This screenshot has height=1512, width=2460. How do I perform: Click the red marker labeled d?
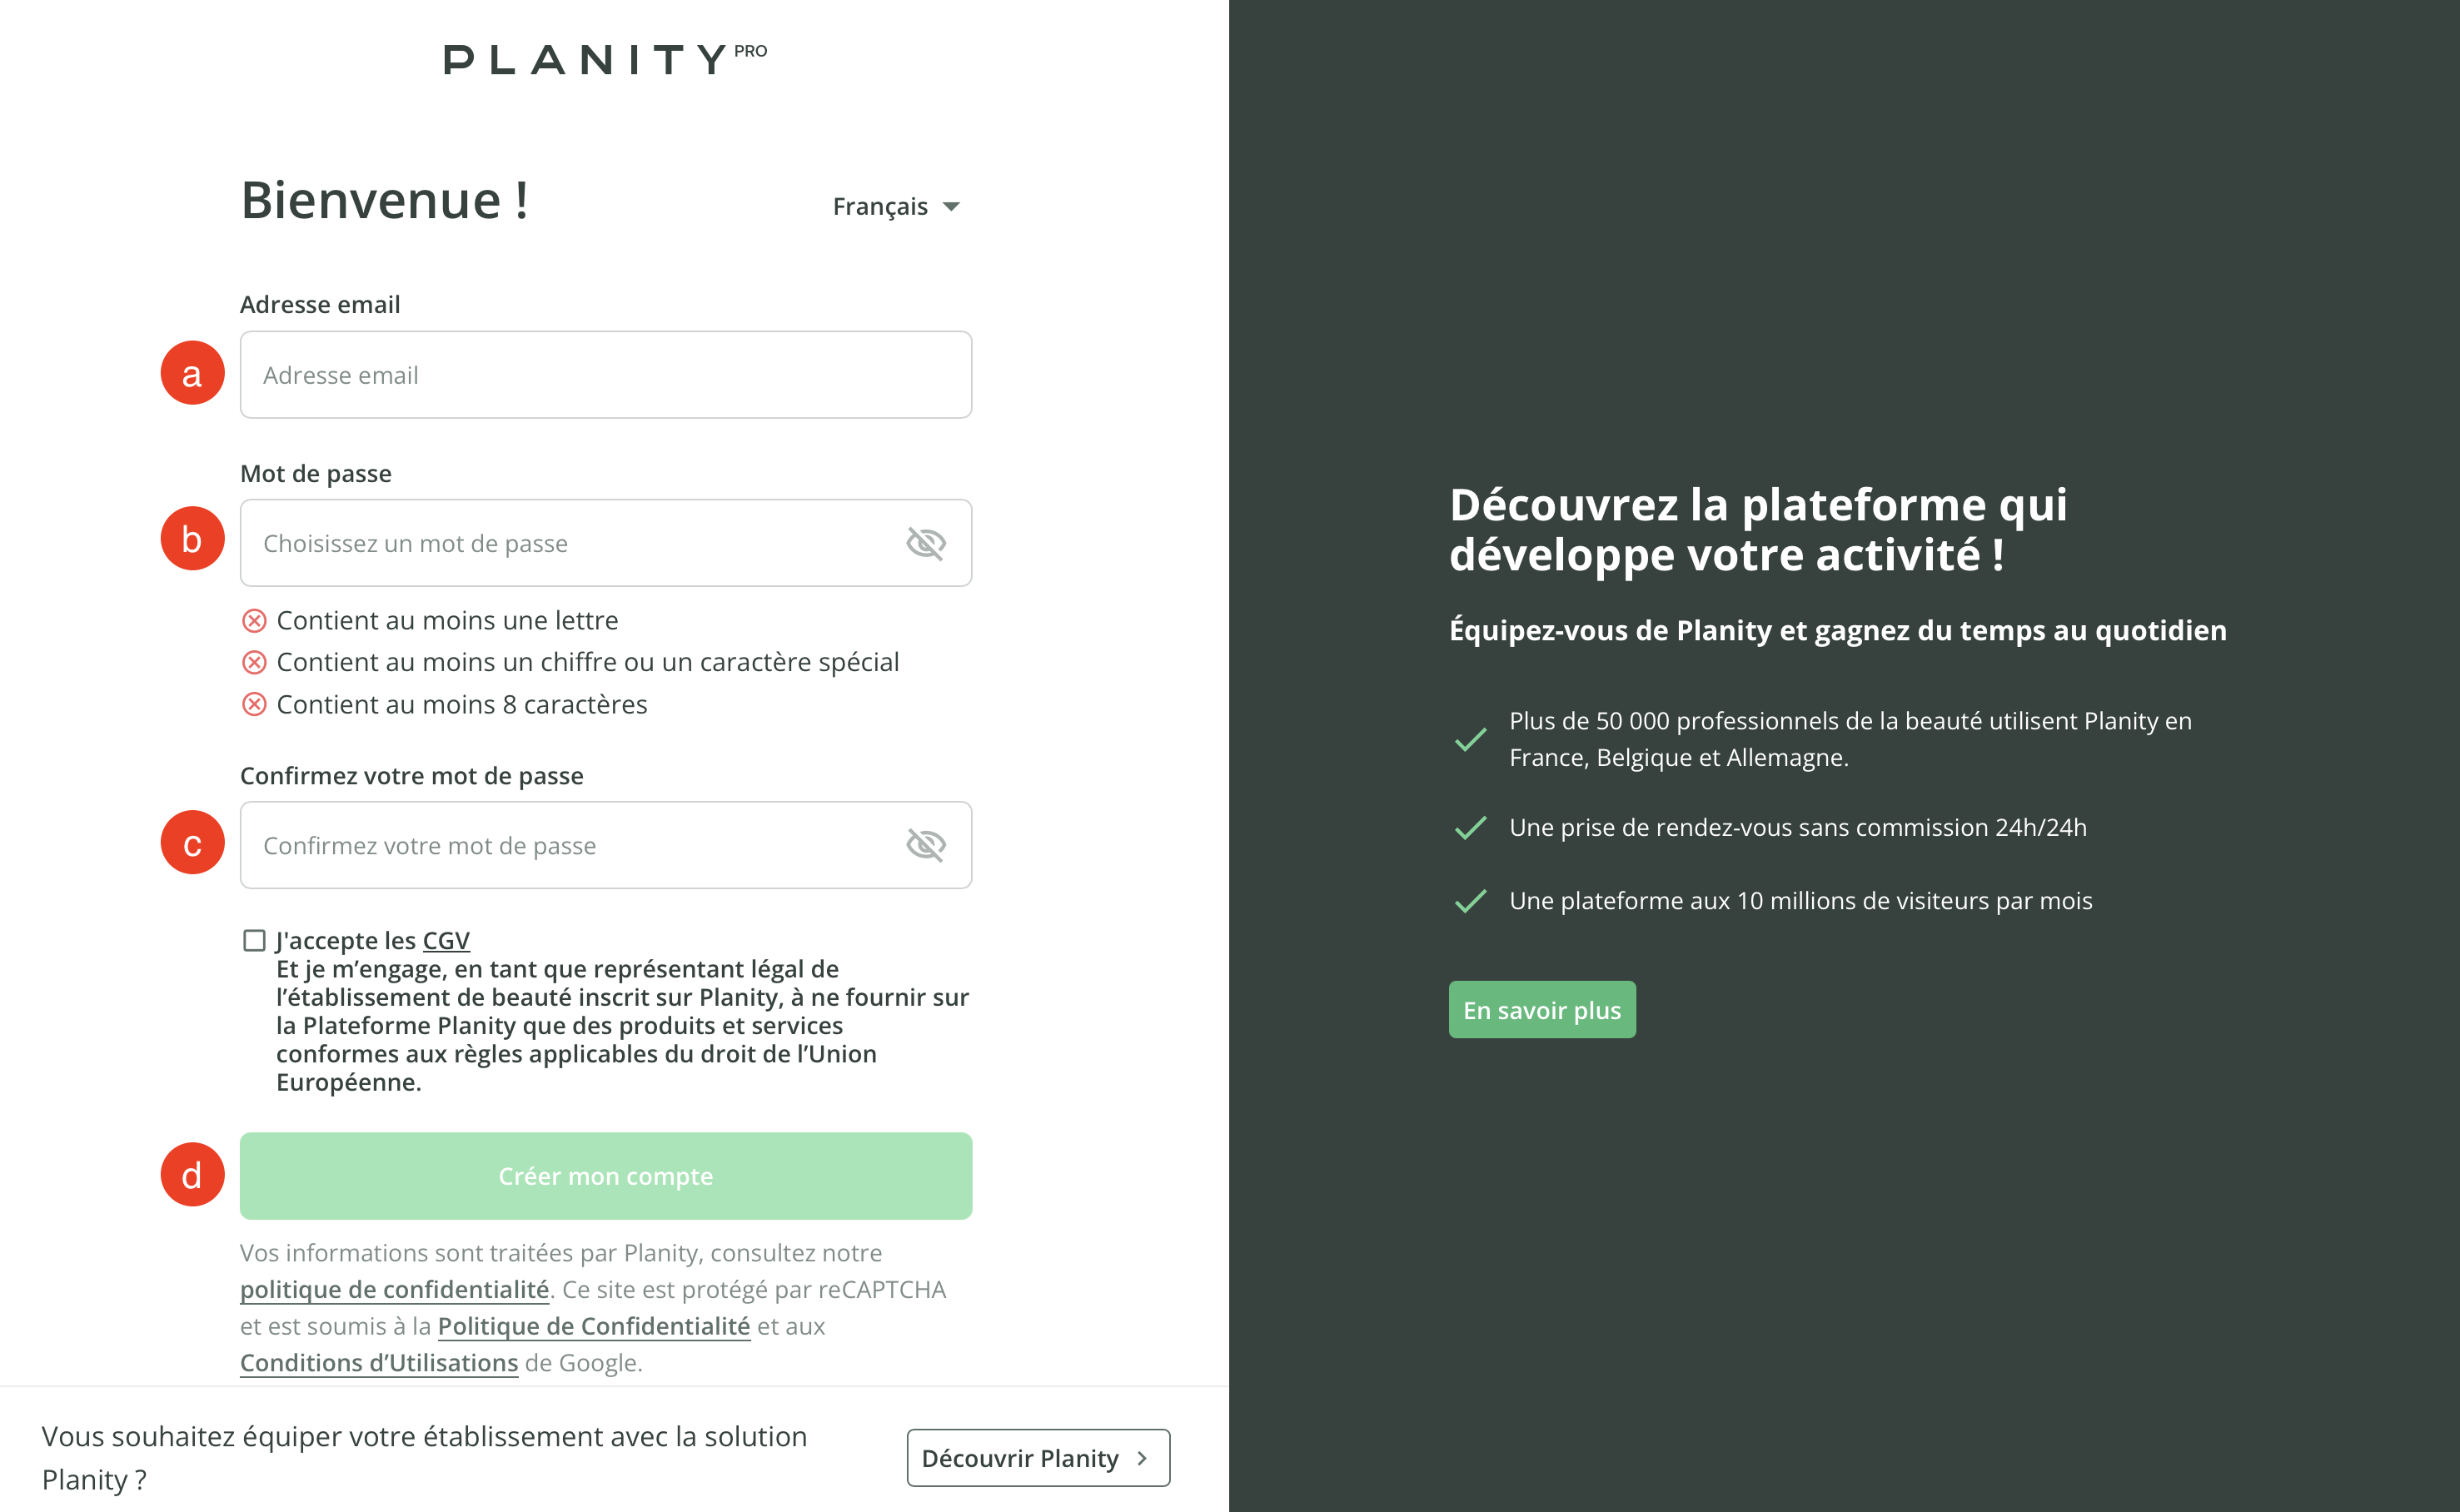point(192,1175)
